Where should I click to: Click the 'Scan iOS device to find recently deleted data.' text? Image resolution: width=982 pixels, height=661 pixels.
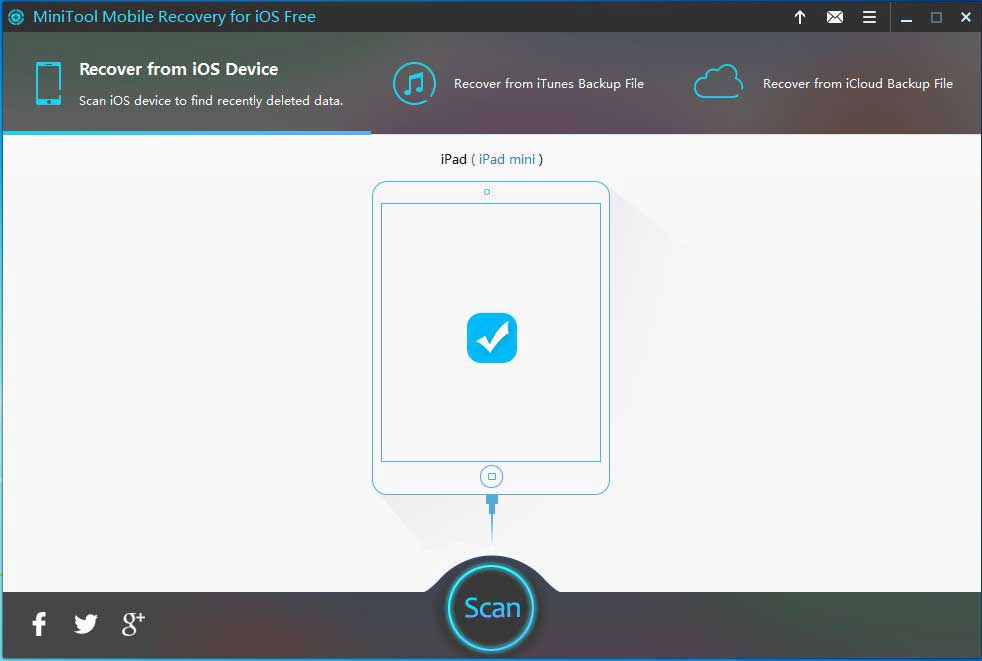[211, 101]
